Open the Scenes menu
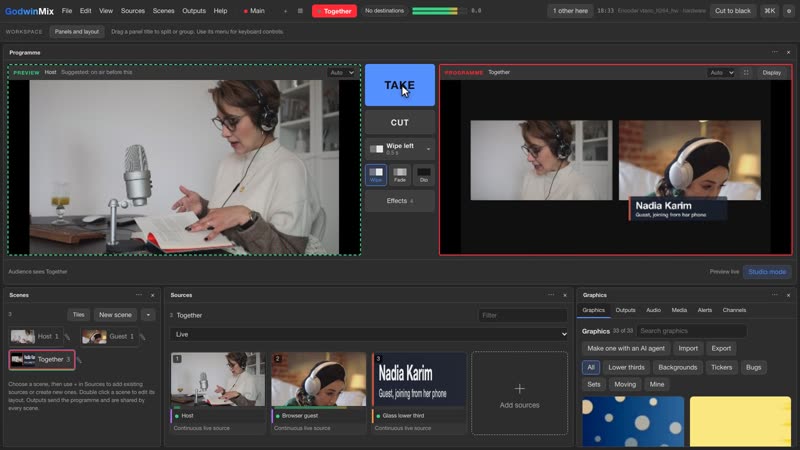 coord(163,11)
